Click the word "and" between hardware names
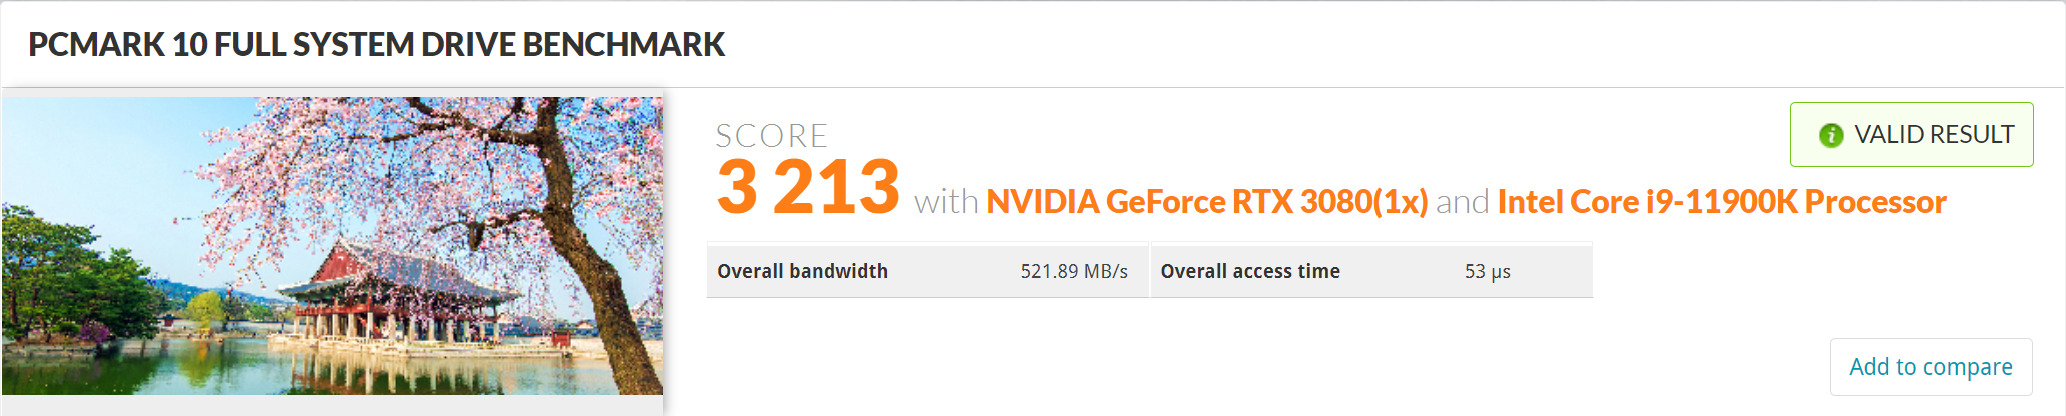The height and width of the screenshot is (416, 2066). point(1462,202)
